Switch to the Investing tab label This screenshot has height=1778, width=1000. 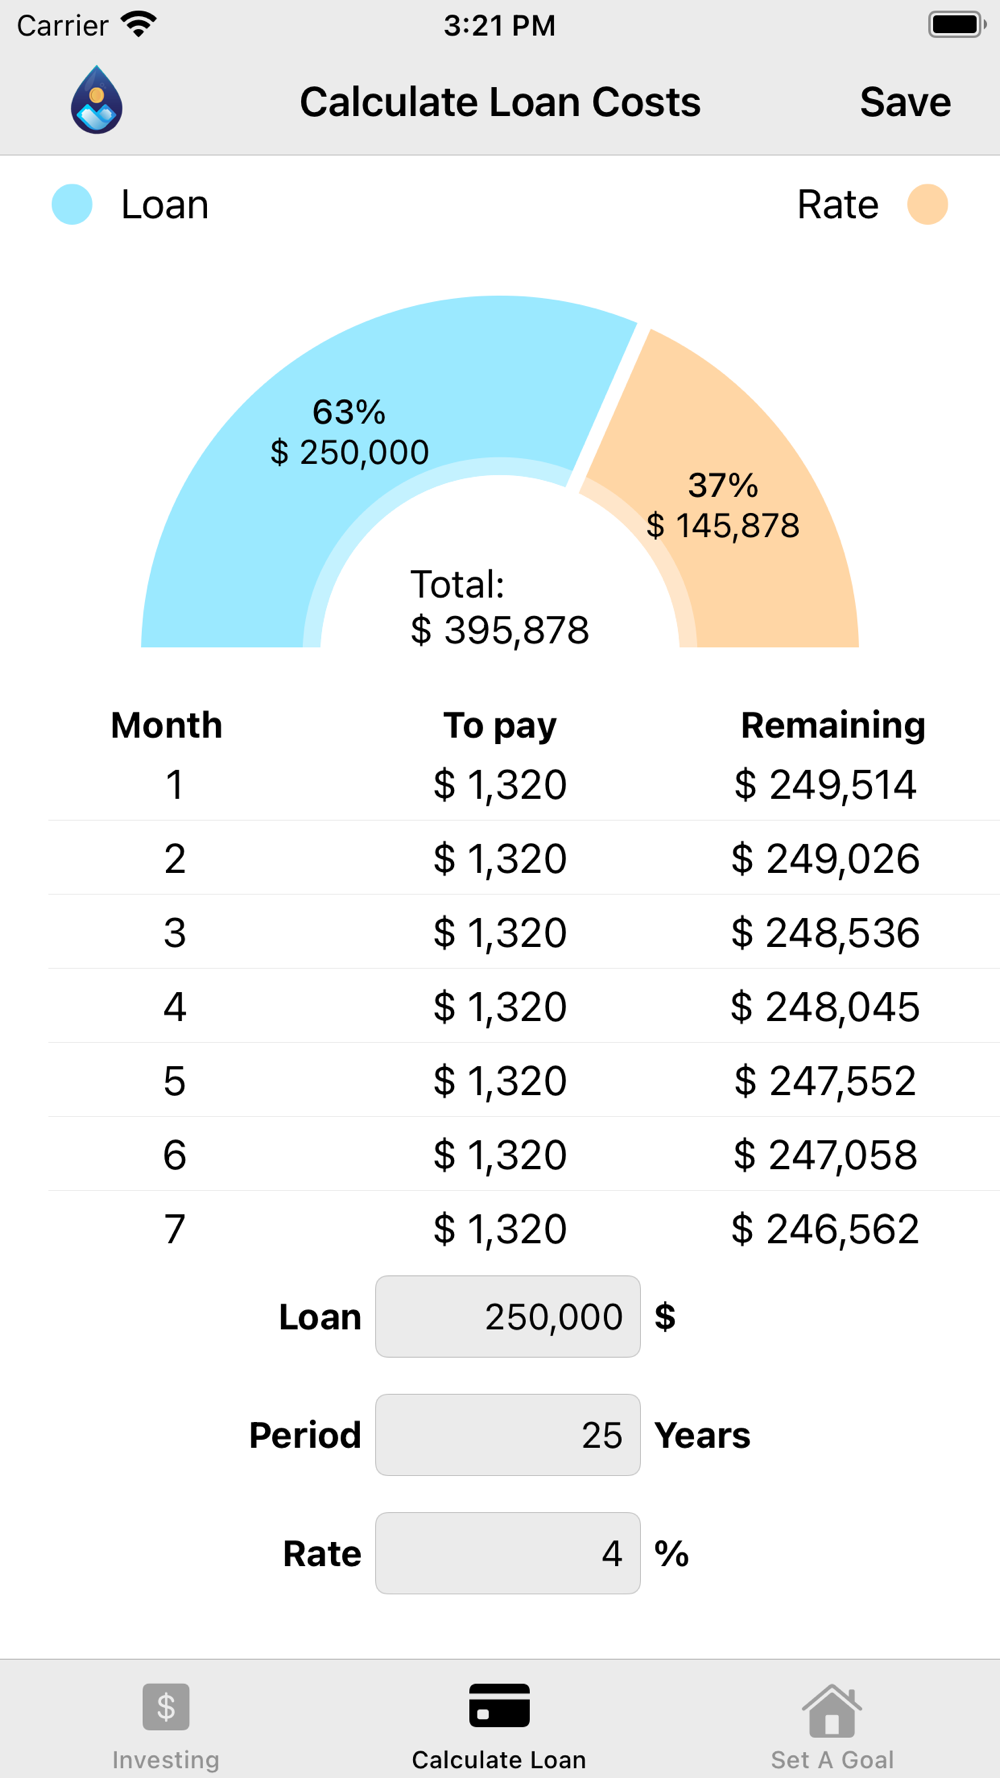pyautogui.click(x=166, y=1759)
